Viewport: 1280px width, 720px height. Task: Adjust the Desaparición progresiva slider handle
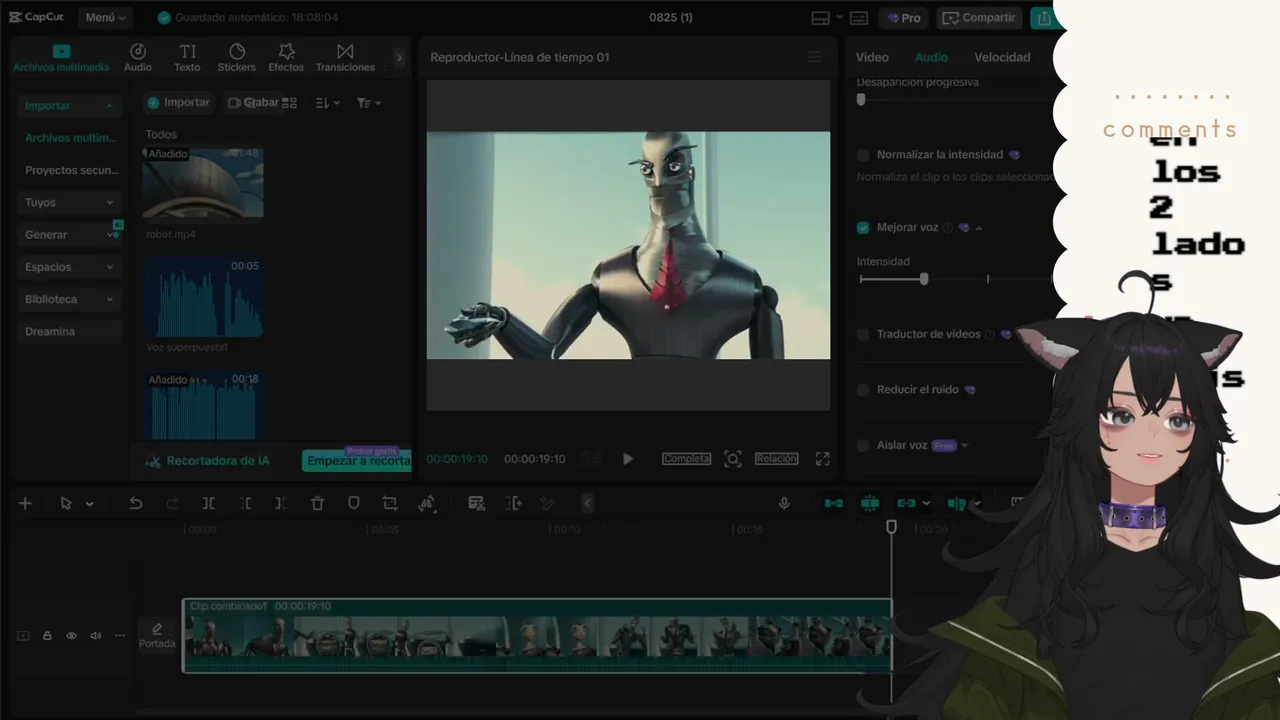[x=861, y=99]
